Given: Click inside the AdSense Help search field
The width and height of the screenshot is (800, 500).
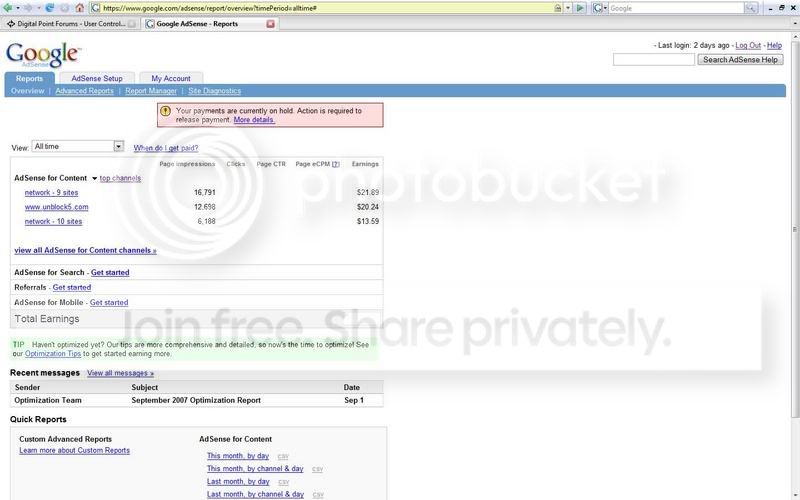Looking at the screenshot, I should coord(654,60).
